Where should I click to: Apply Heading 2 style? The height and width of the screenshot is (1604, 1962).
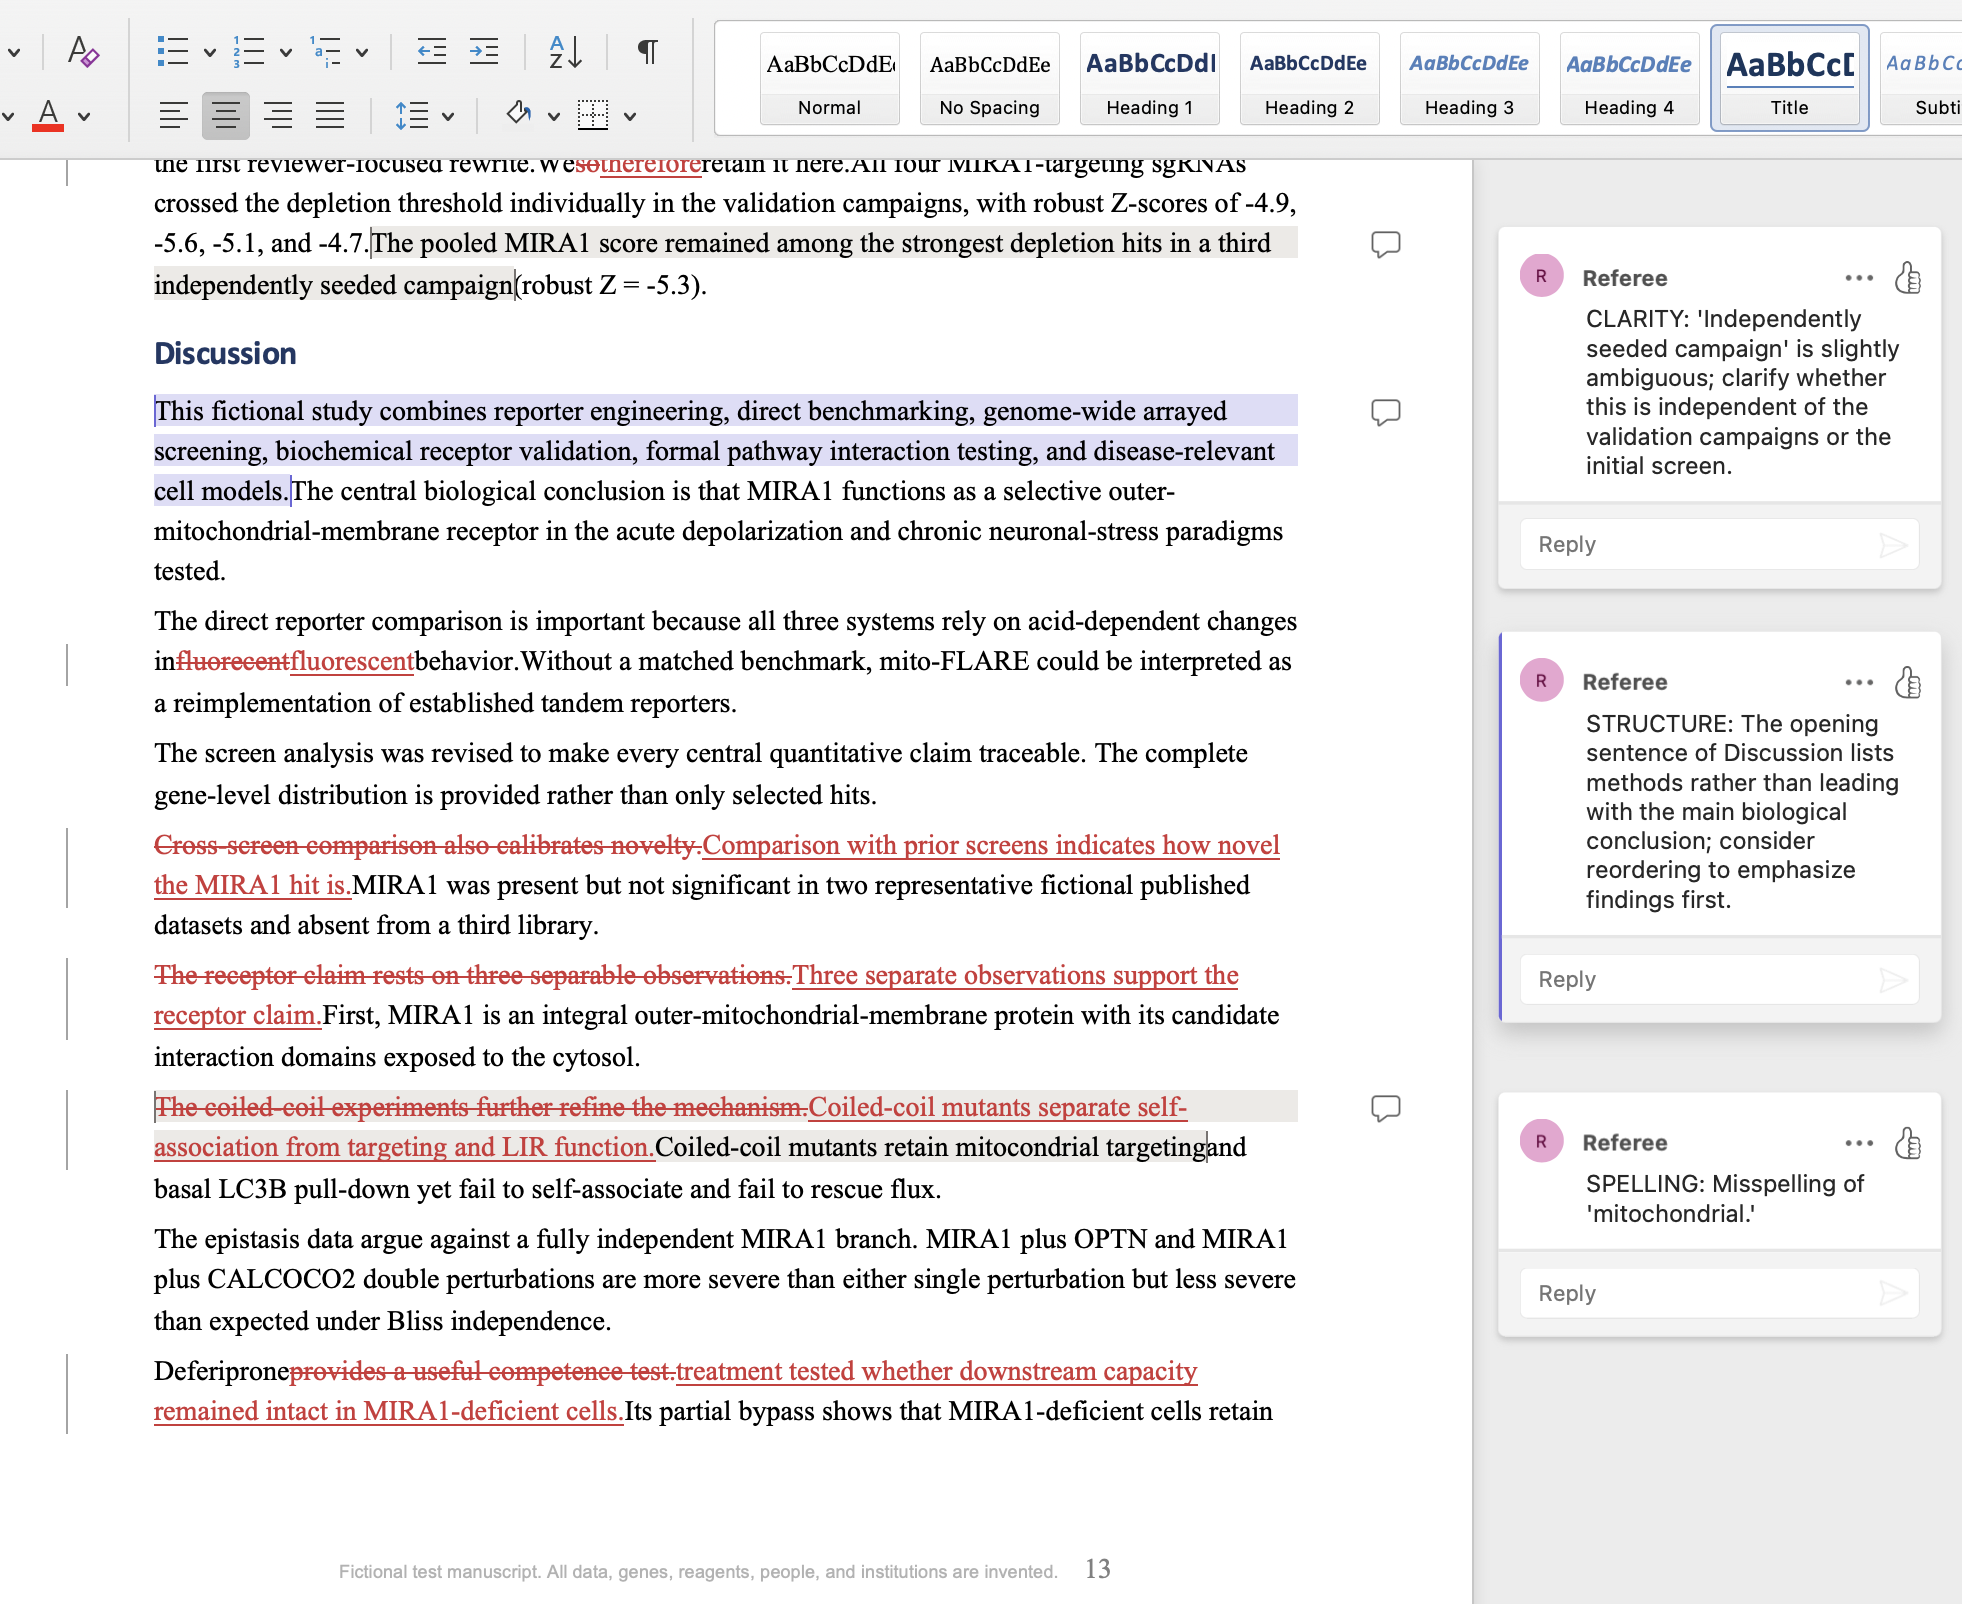tap(1310, 79)
